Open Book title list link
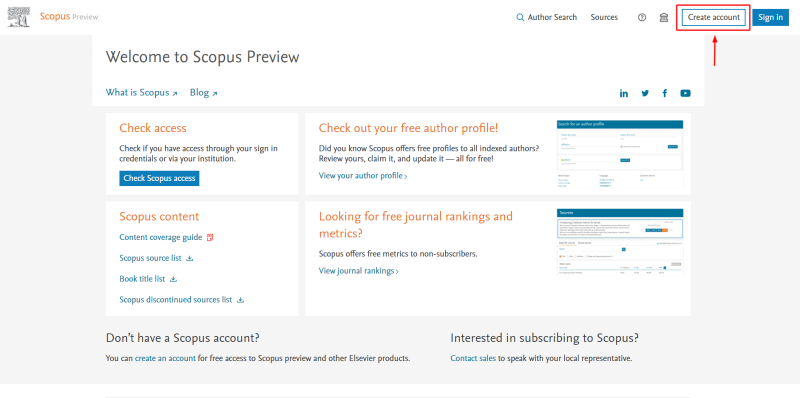 [142, 279]
